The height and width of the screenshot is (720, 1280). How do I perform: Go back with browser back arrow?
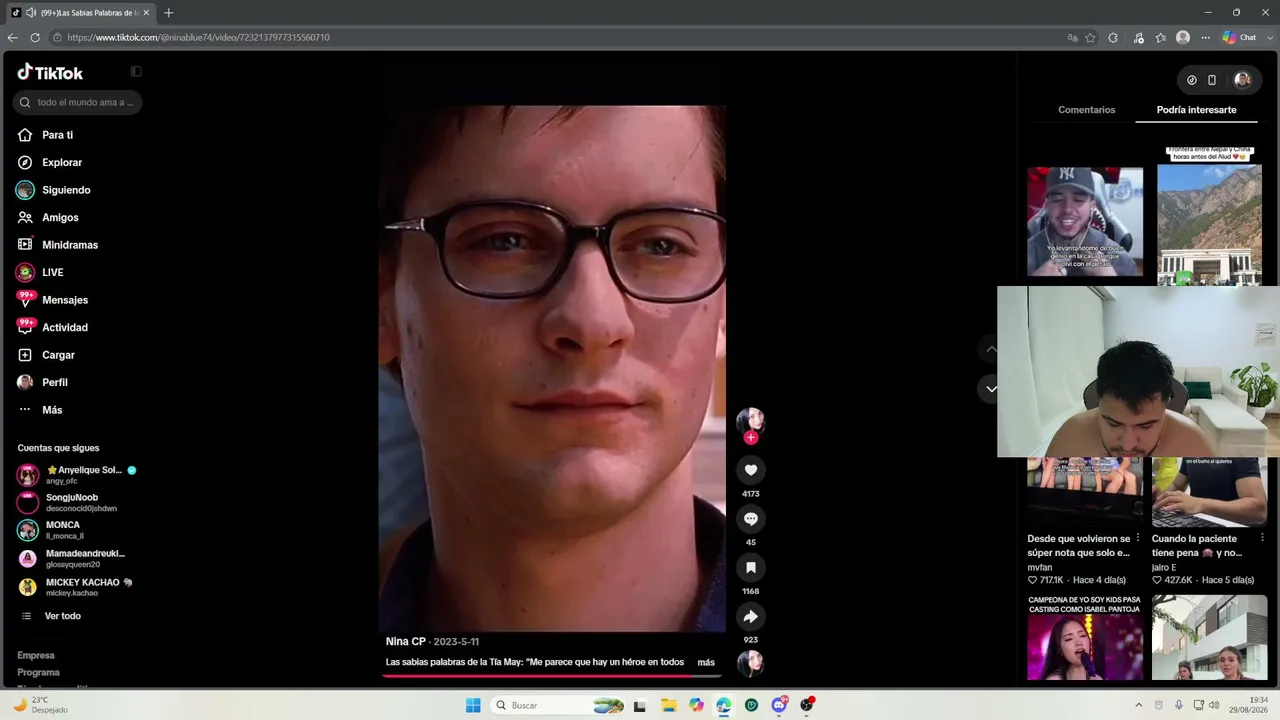tap(12, 37)
